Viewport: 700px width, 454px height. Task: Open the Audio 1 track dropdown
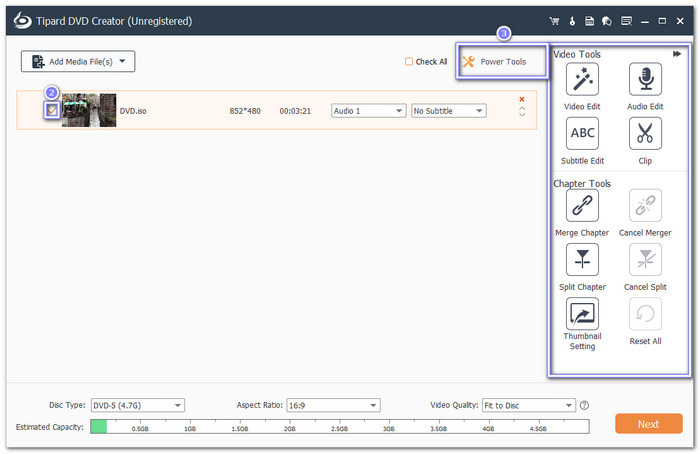(x=368, y=111)
